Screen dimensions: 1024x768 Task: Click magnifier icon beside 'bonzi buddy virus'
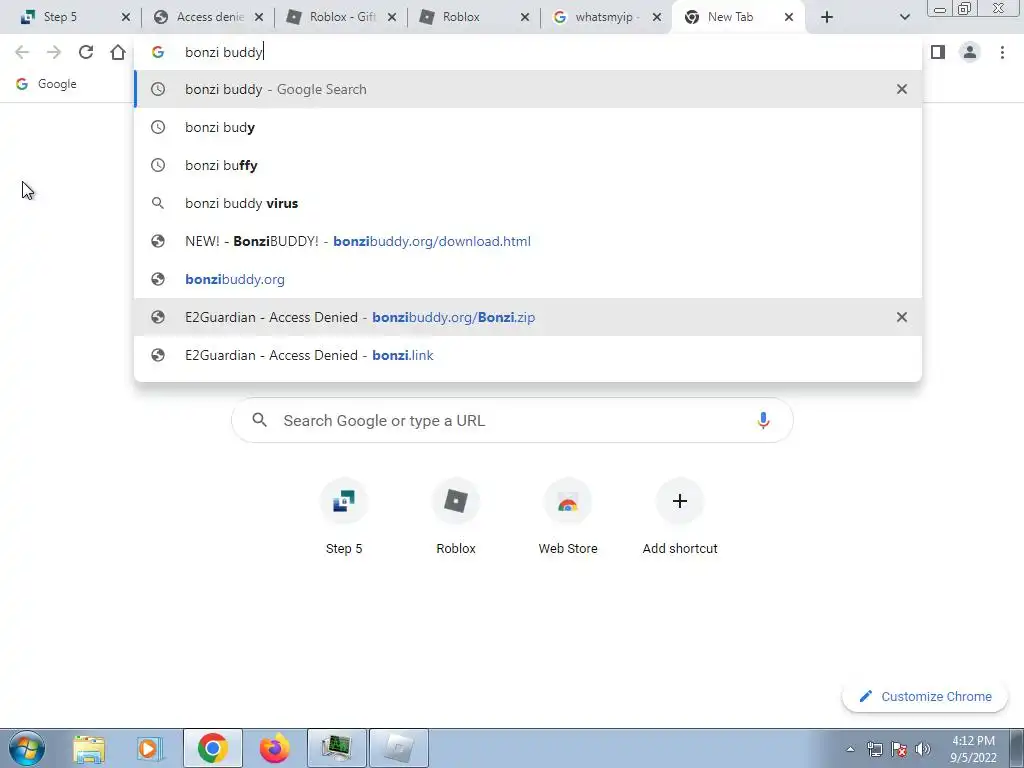(x=158, y=203)
